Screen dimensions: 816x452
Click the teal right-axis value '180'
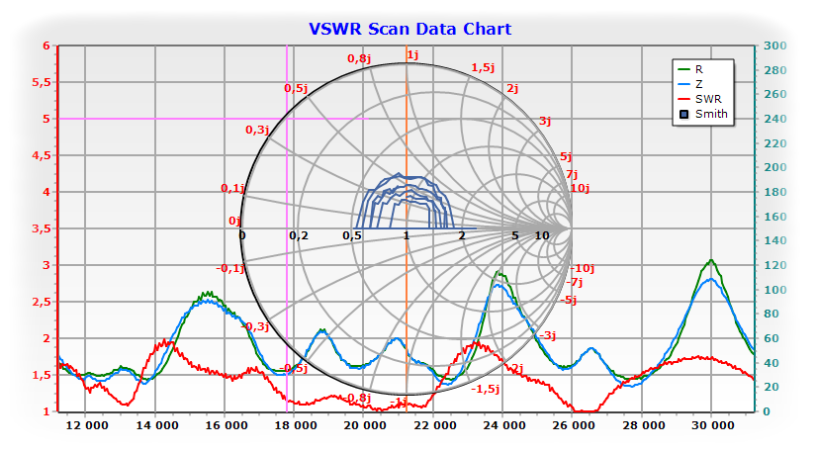point(775,192)
